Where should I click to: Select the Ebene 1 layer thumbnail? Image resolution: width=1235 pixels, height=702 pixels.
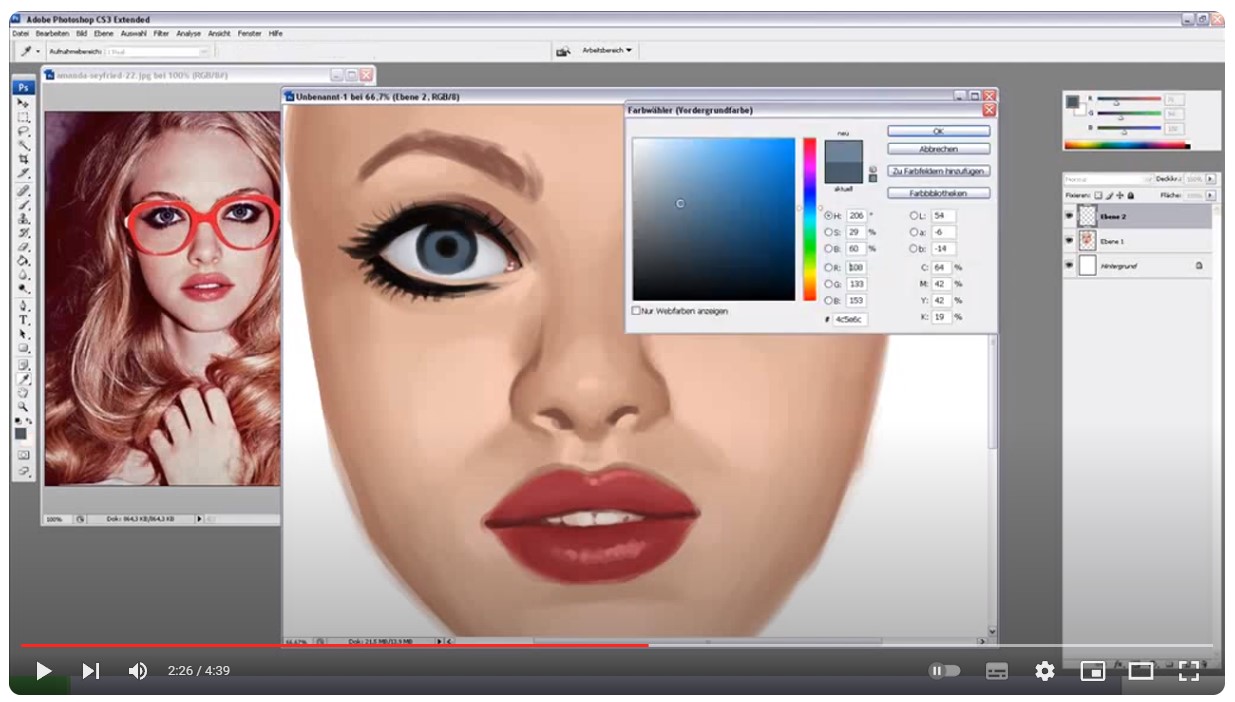(1087, 241)
